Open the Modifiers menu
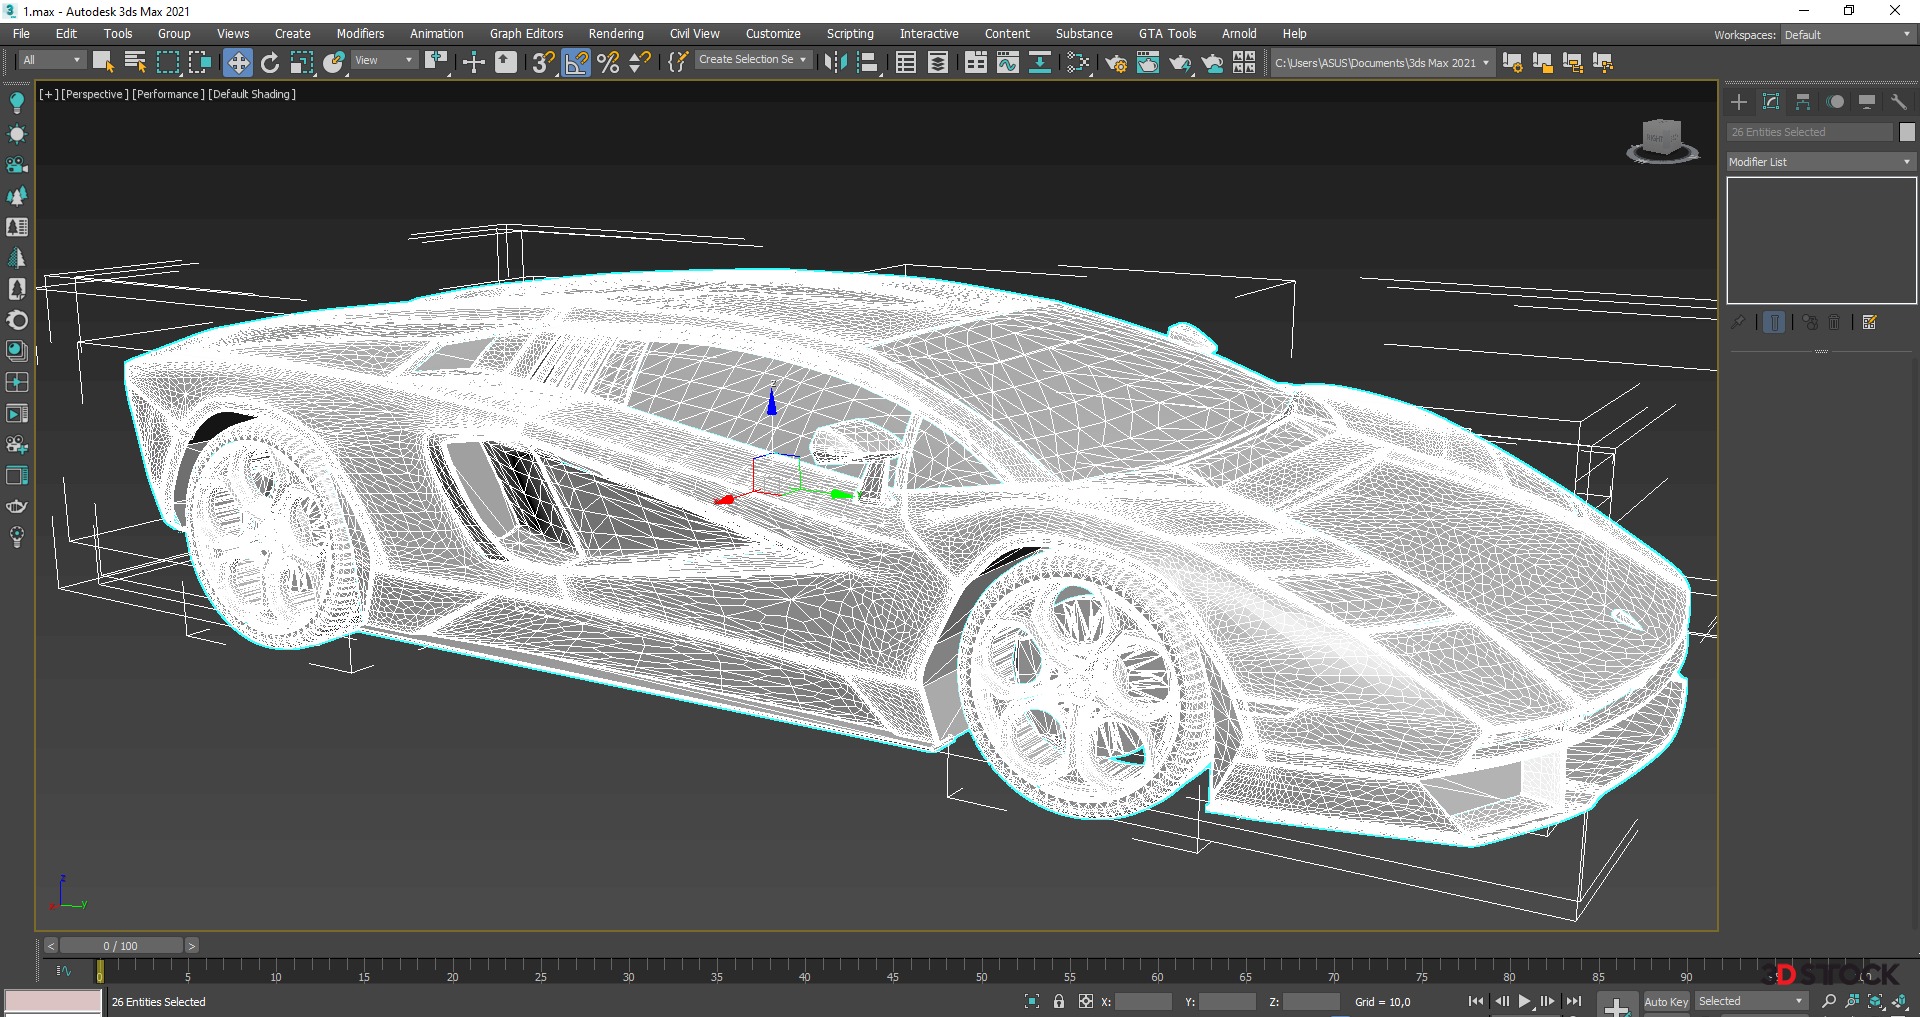This screenshot has height=1017, width=1920. coord(360,34)
